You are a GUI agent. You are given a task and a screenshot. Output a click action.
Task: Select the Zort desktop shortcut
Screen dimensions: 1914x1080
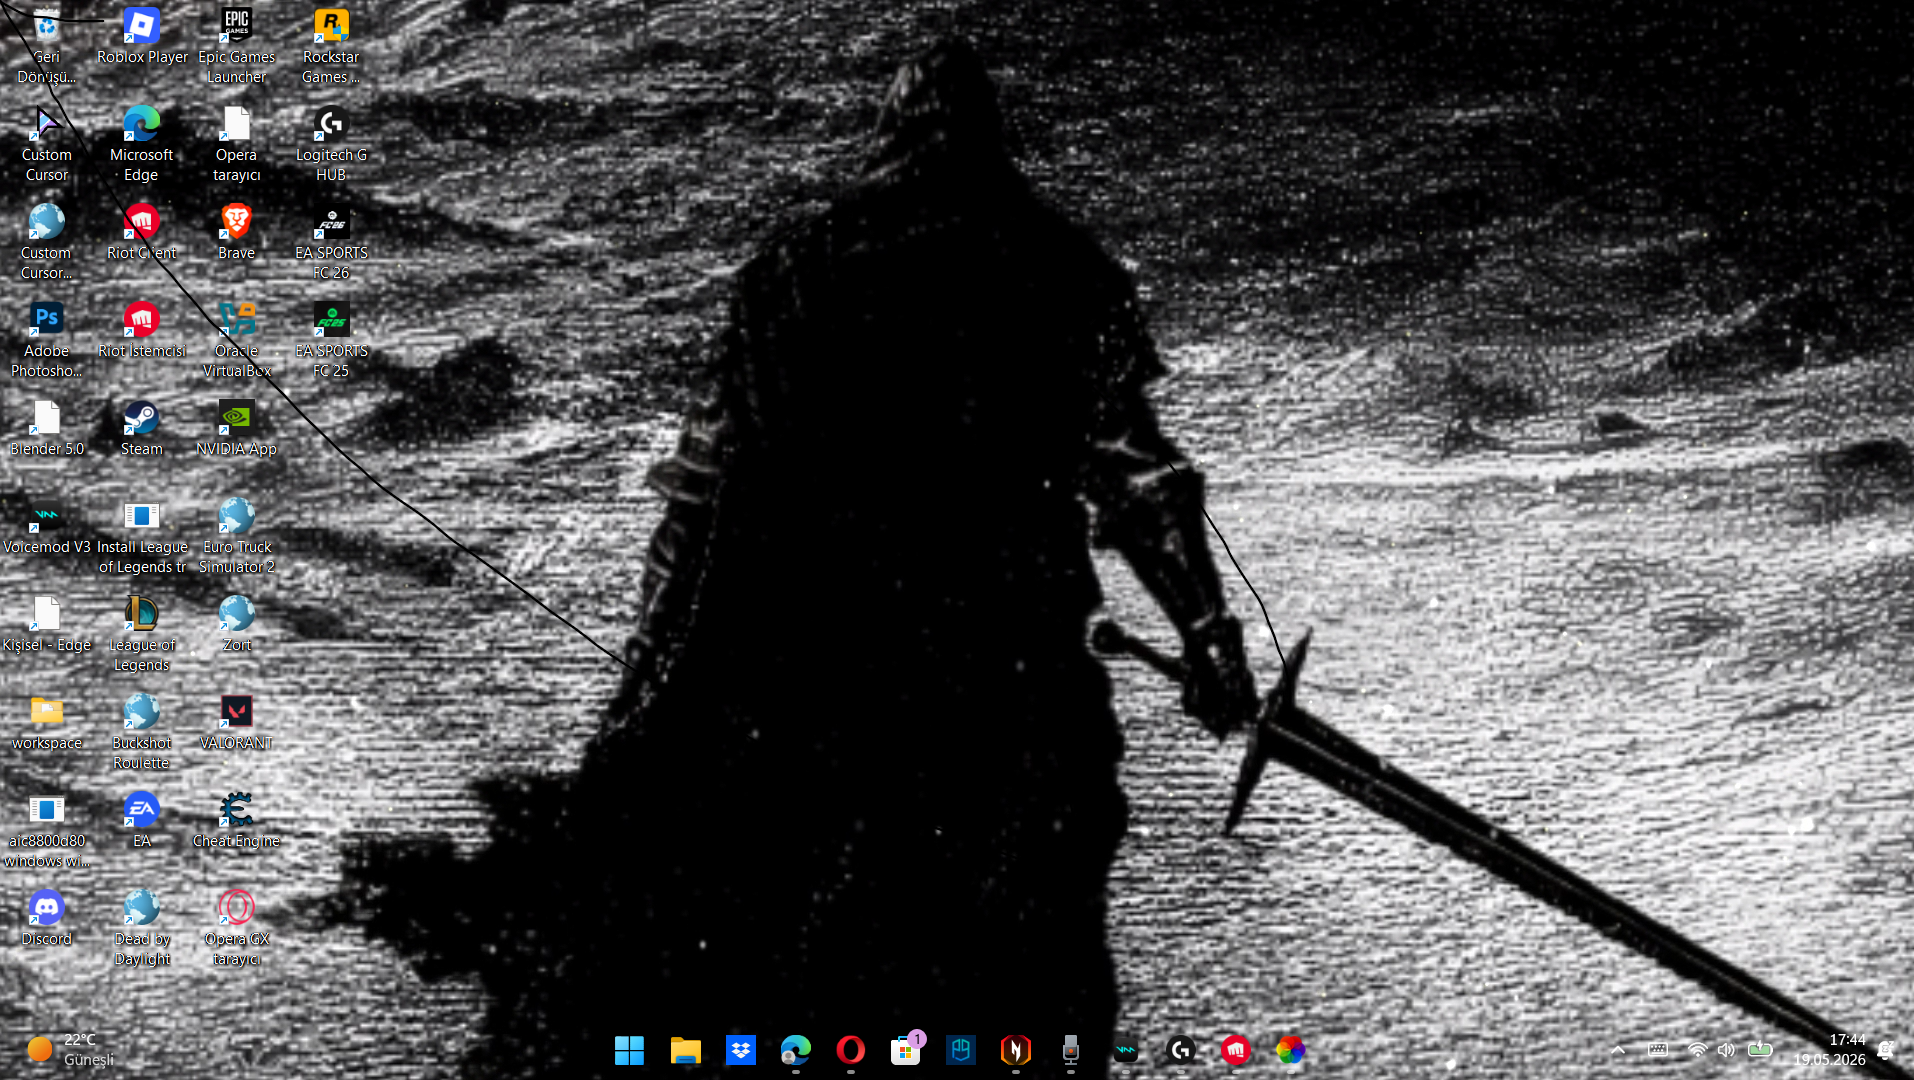coord(236,625)
